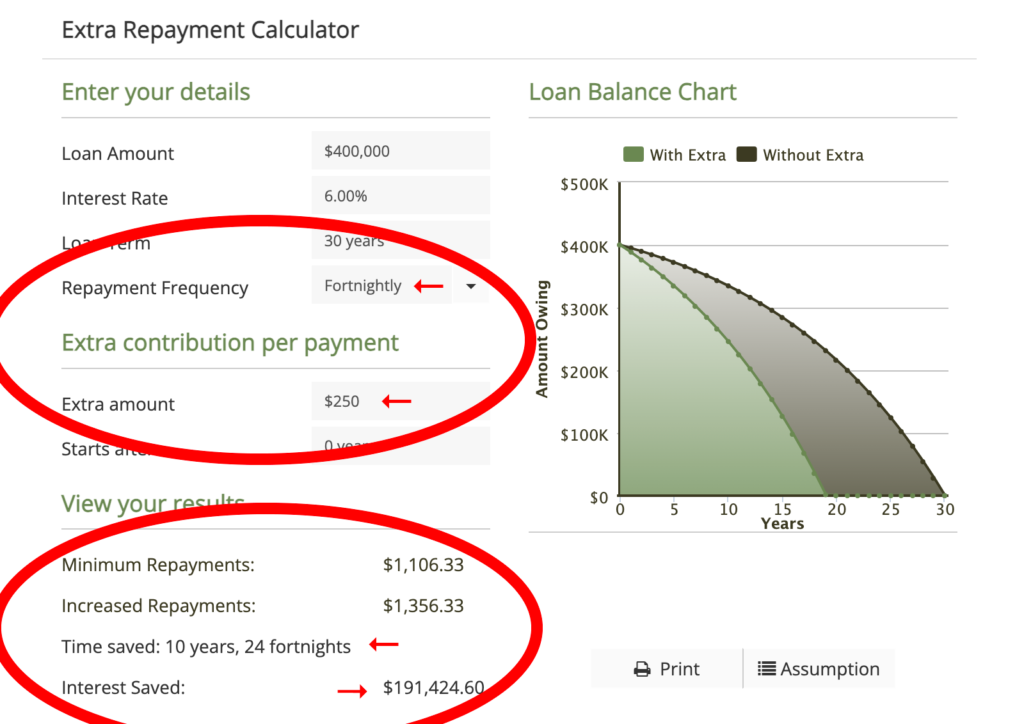
Task: Click the list icon beside Assumption label
Action: [x=768, y=668]
